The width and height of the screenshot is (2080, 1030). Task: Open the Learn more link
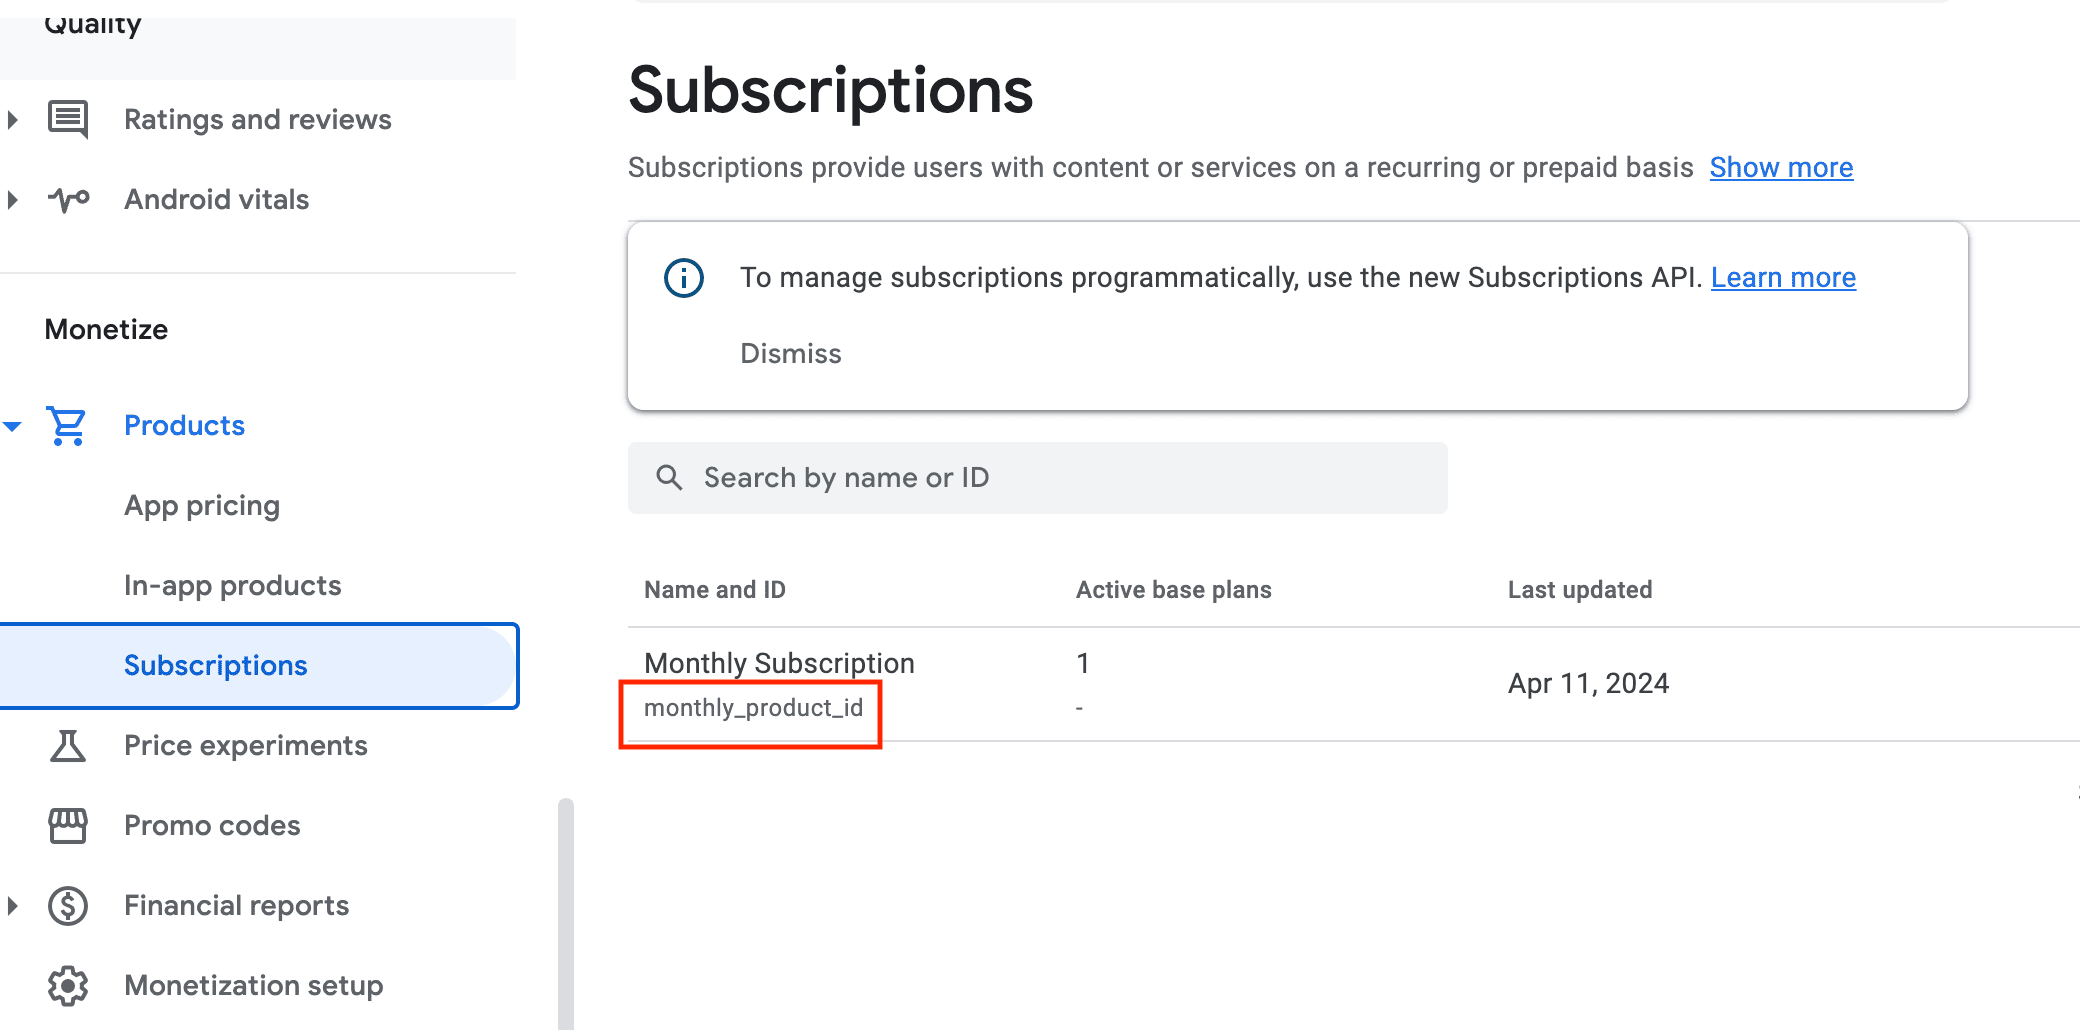[x=1783, y=277]
